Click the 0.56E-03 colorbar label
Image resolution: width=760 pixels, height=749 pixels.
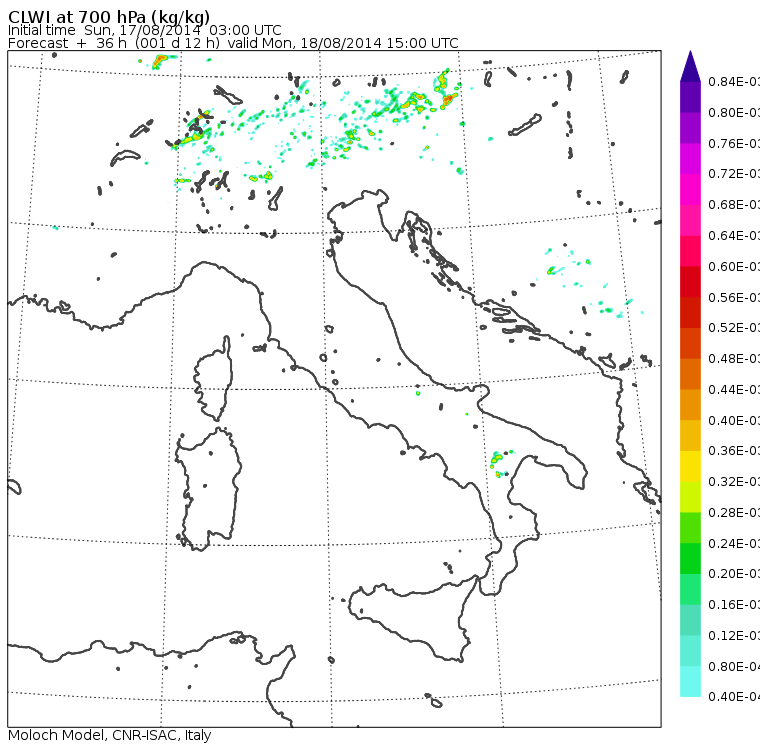click(x=734, y=297)
